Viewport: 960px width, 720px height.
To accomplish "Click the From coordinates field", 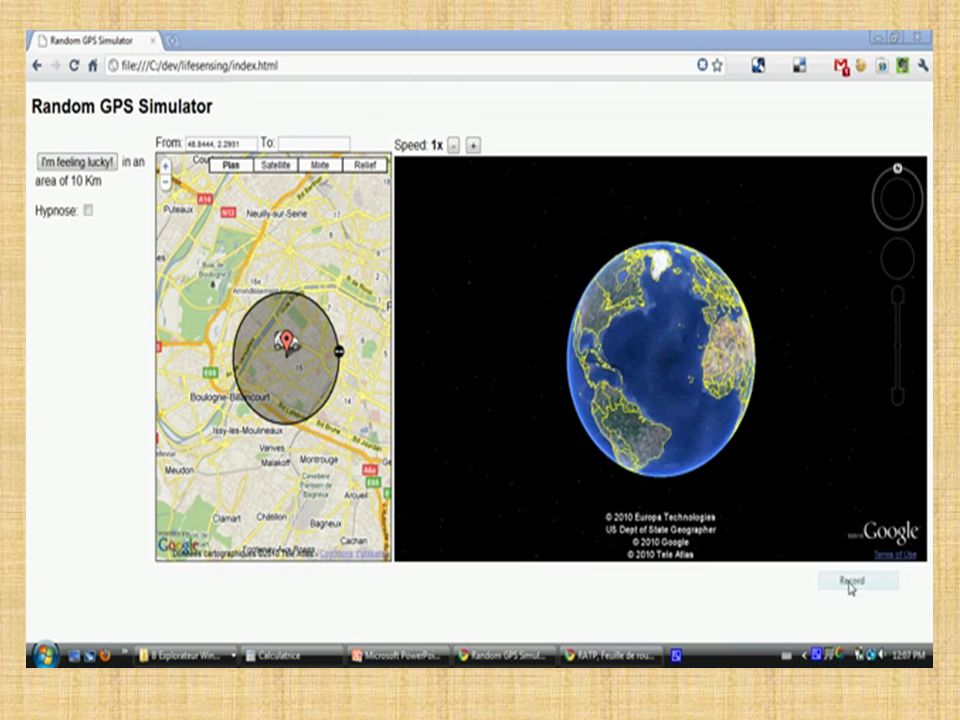I will (221, 144).
